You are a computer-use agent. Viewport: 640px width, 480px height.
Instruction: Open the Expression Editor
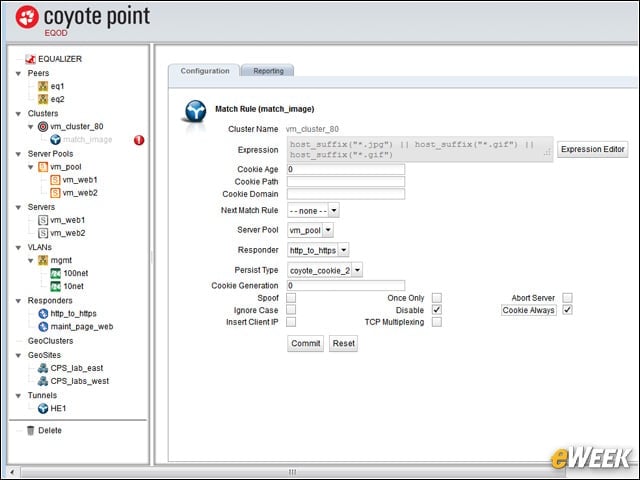[x=593, y=149]
